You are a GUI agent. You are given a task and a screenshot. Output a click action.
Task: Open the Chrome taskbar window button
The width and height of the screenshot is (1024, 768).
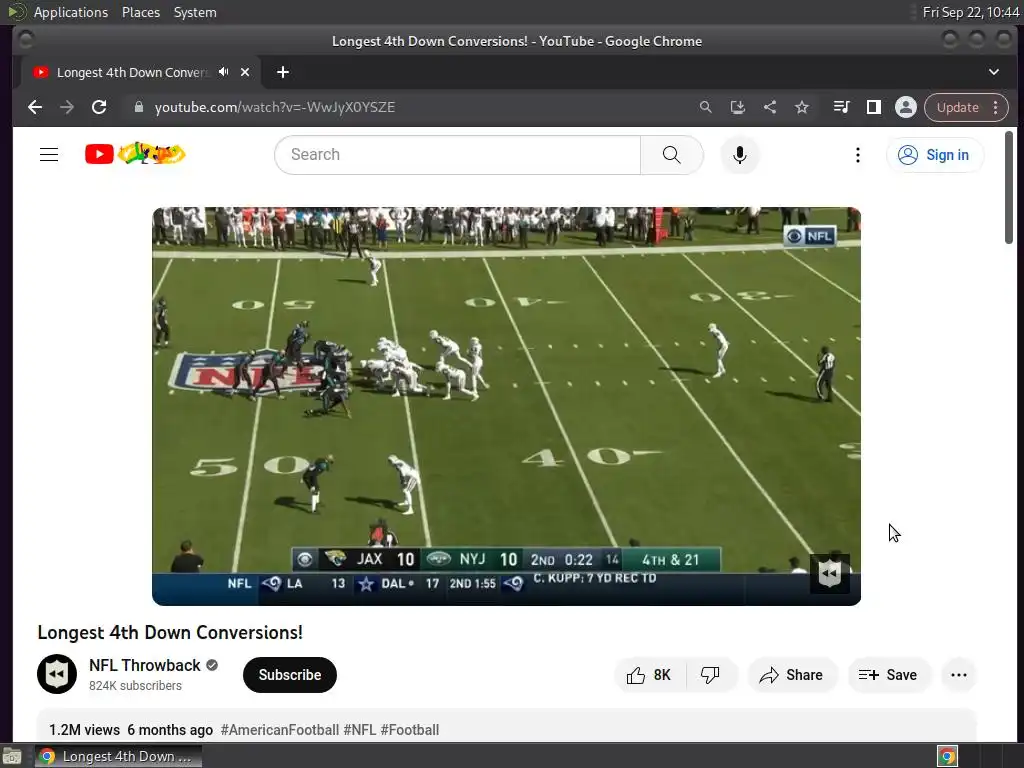[x=118, y=756]
